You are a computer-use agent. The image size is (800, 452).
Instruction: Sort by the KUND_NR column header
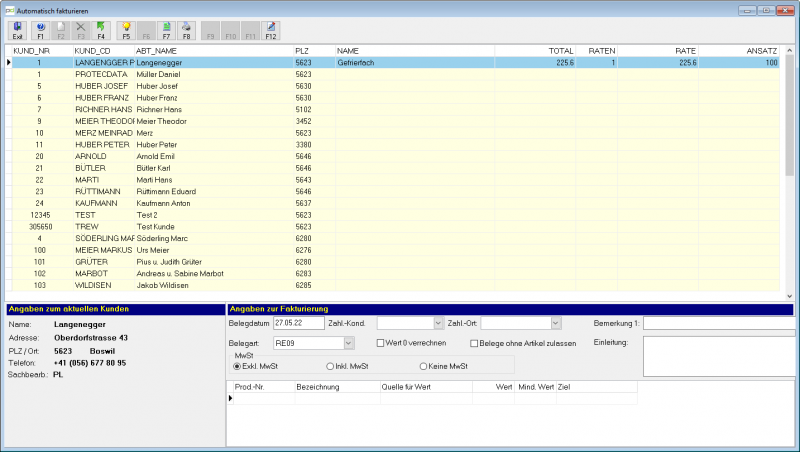point(42,51)
